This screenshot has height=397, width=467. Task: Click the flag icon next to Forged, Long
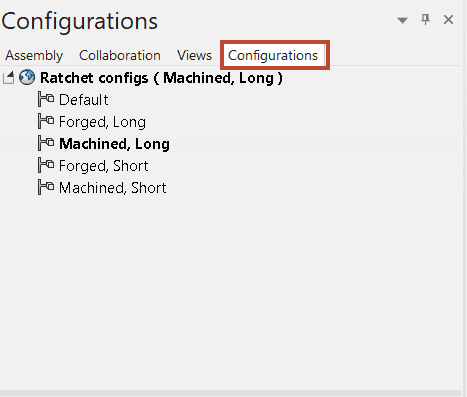point(46,121)
